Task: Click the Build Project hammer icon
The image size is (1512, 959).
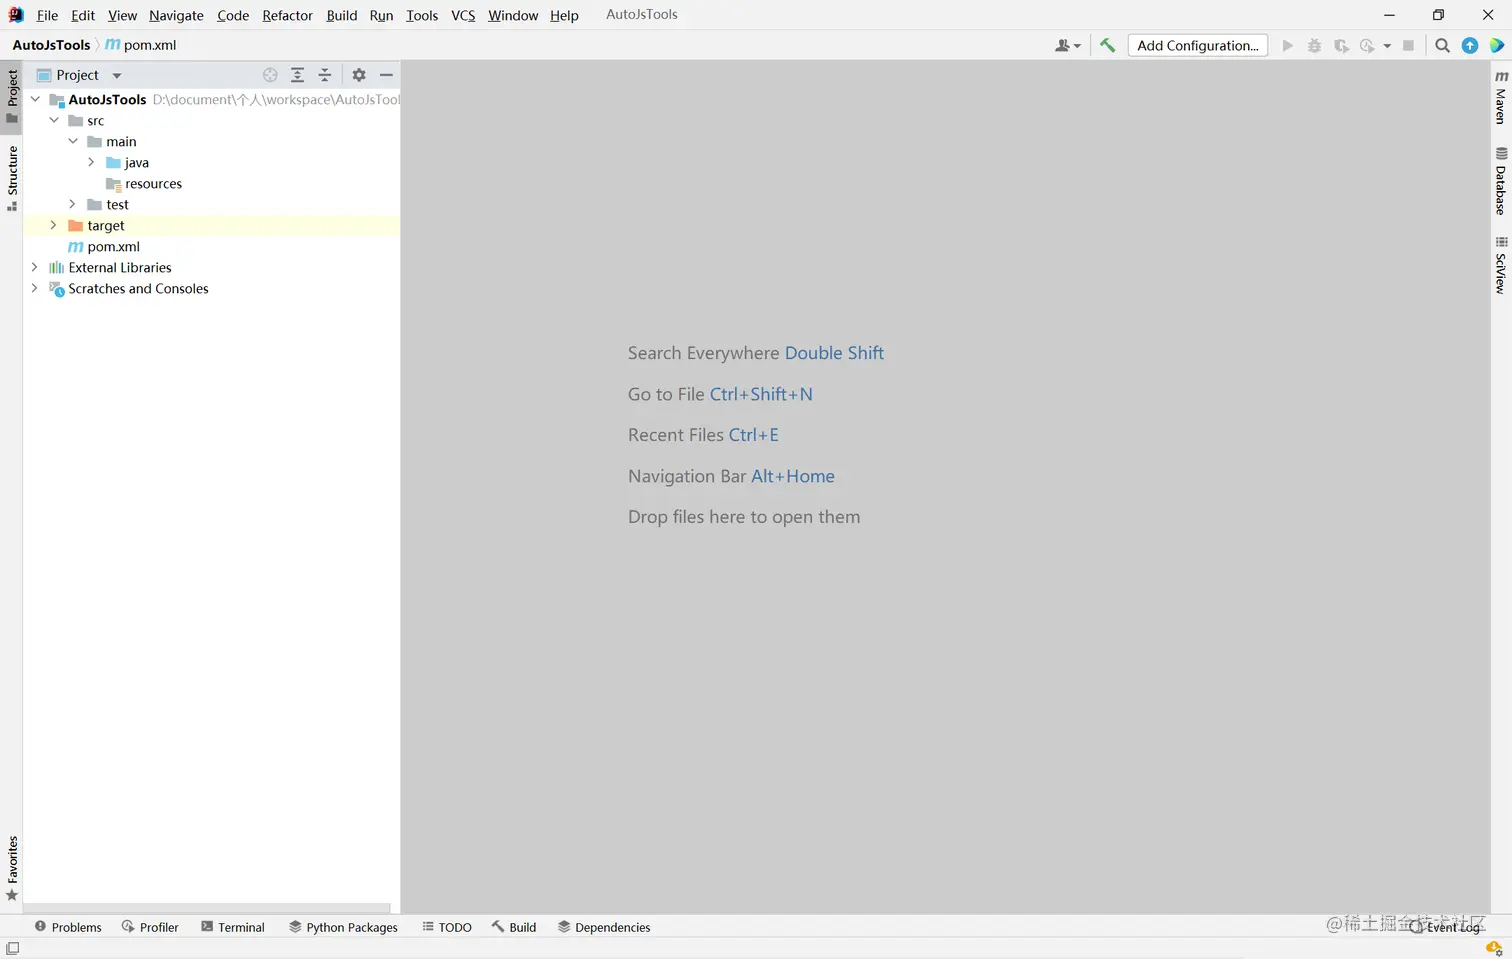Action: [1107, 45]
